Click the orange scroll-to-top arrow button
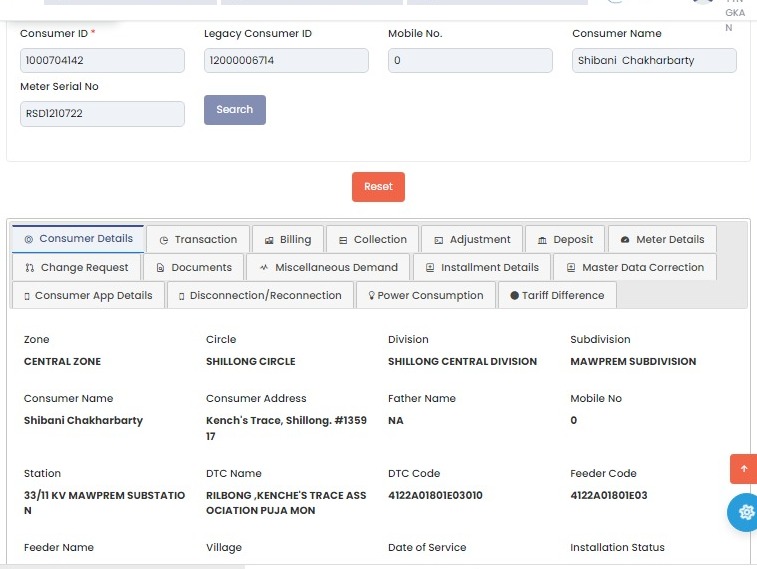Screen dimensions: 757x569 tap(743, 469)
